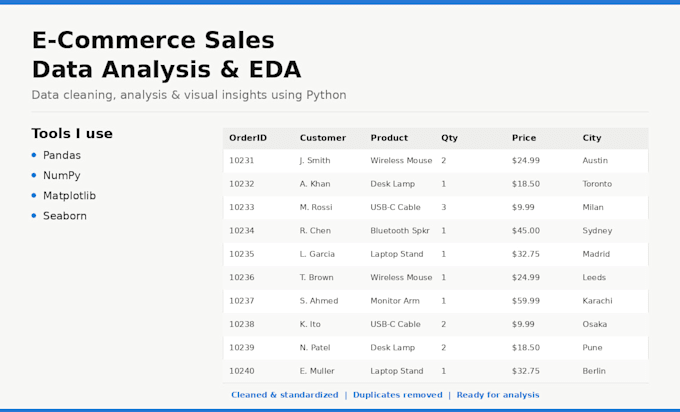
Task: Click the OrderID column header
Action: pyautogui.click(x=248, y=138)
